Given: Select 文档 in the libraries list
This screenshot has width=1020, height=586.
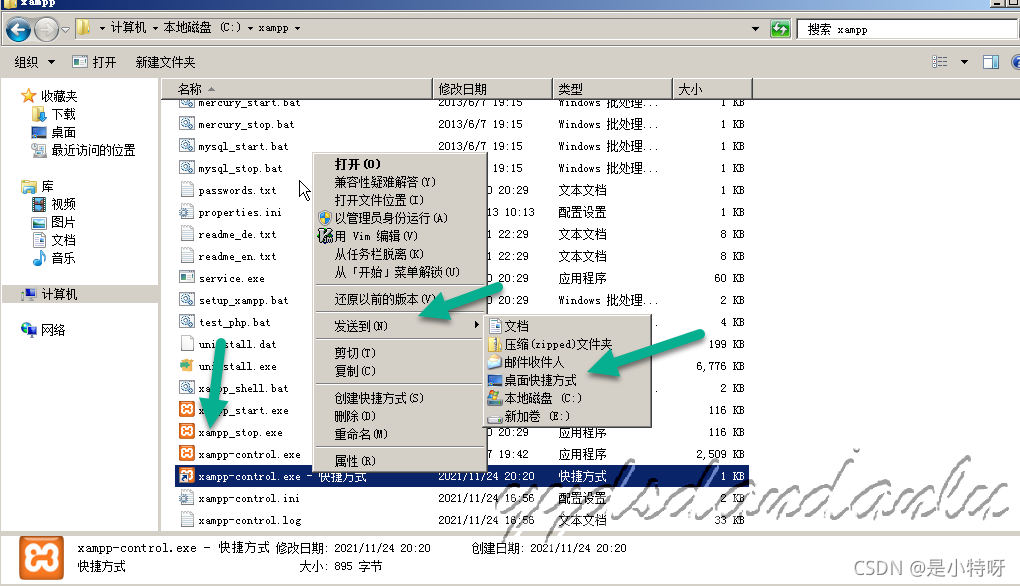Looking at the screenshot, I should (x=64, y=240).
